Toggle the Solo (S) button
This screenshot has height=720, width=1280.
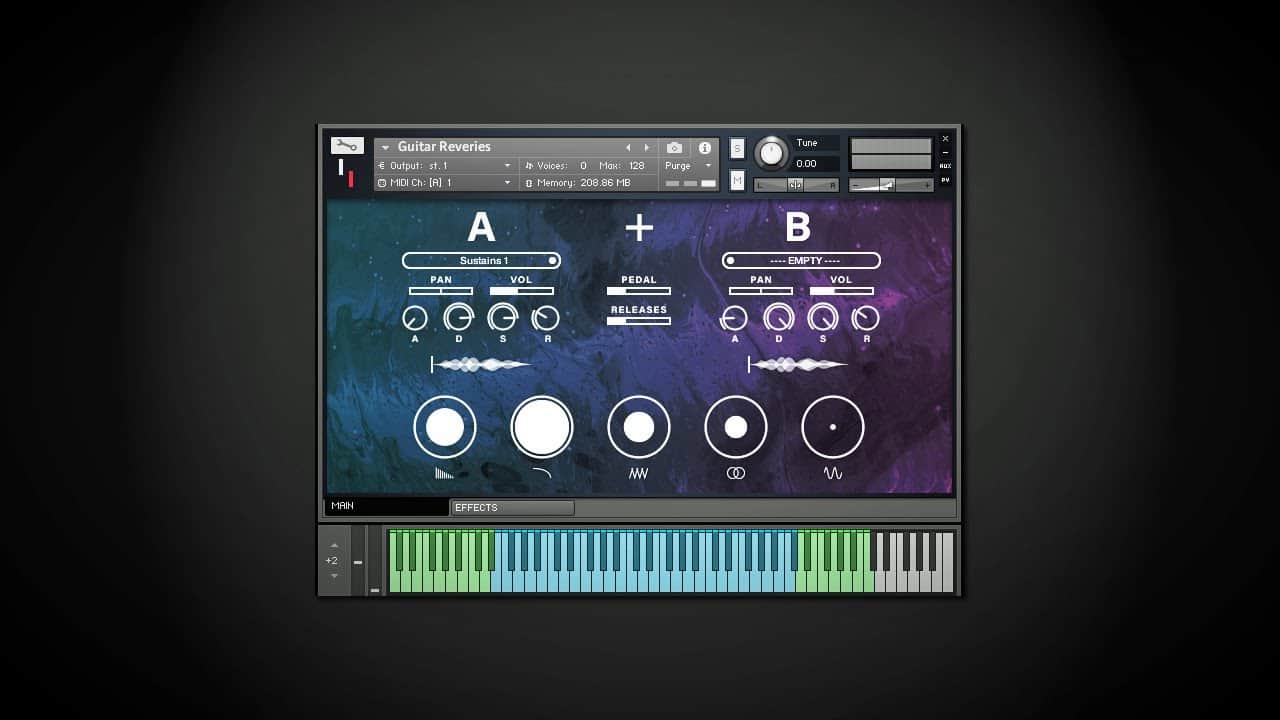[737, 148]
